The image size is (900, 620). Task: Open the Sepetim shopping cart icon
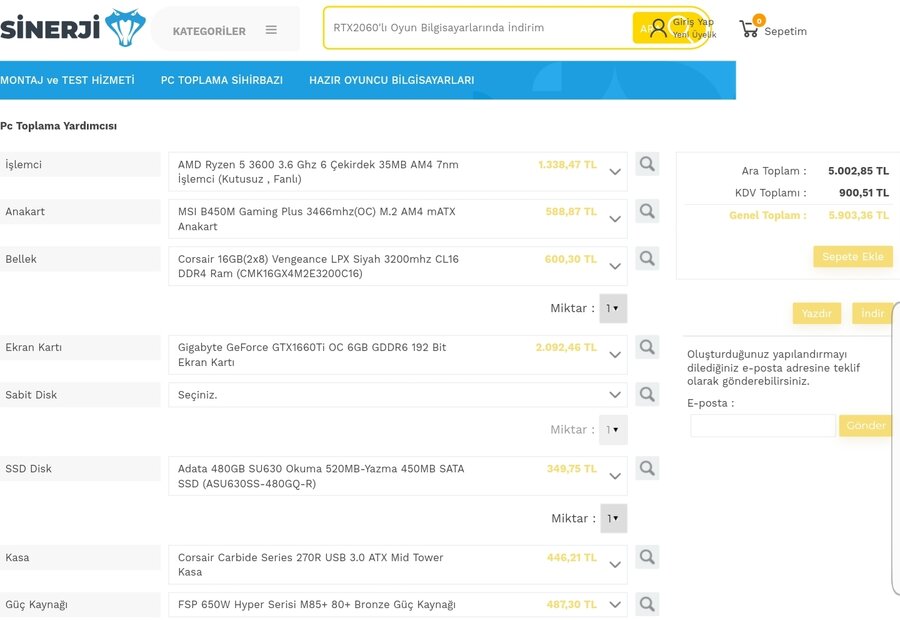click(x=749, y=28)
